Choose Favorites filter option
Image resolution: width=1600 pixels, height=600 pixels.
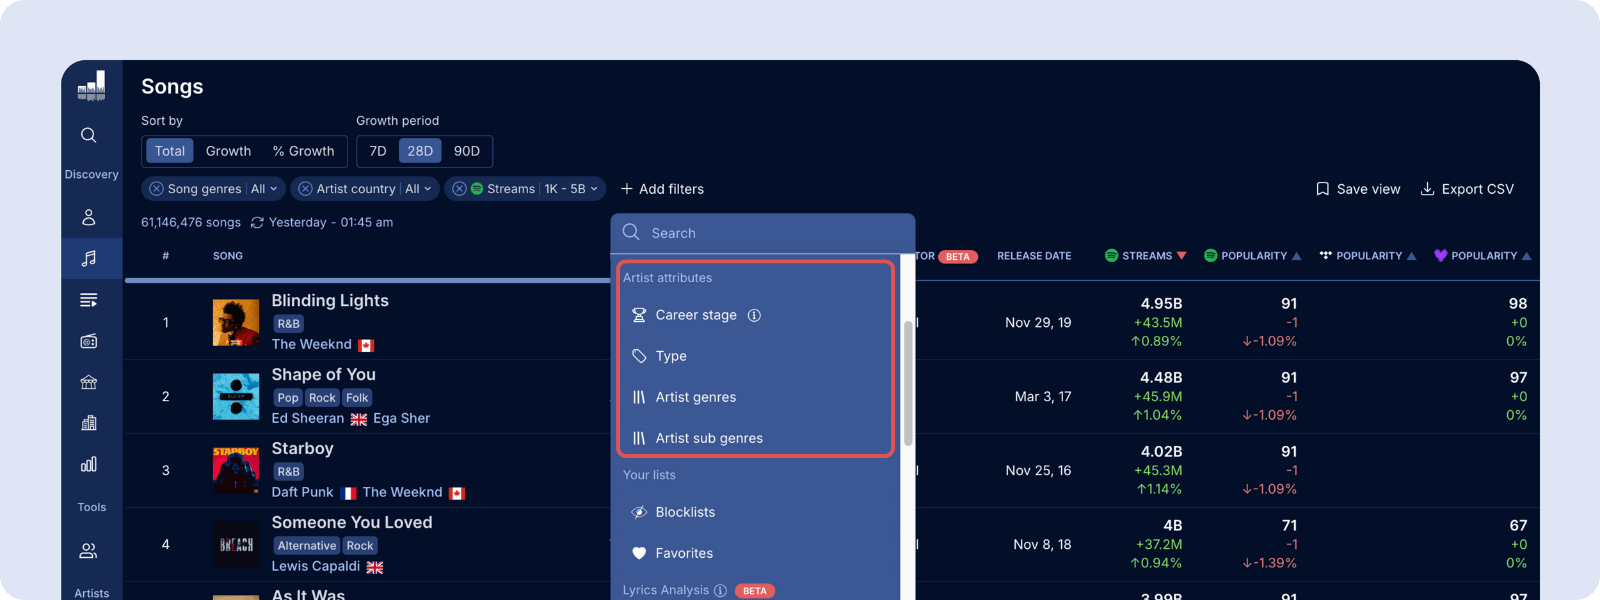755,553
